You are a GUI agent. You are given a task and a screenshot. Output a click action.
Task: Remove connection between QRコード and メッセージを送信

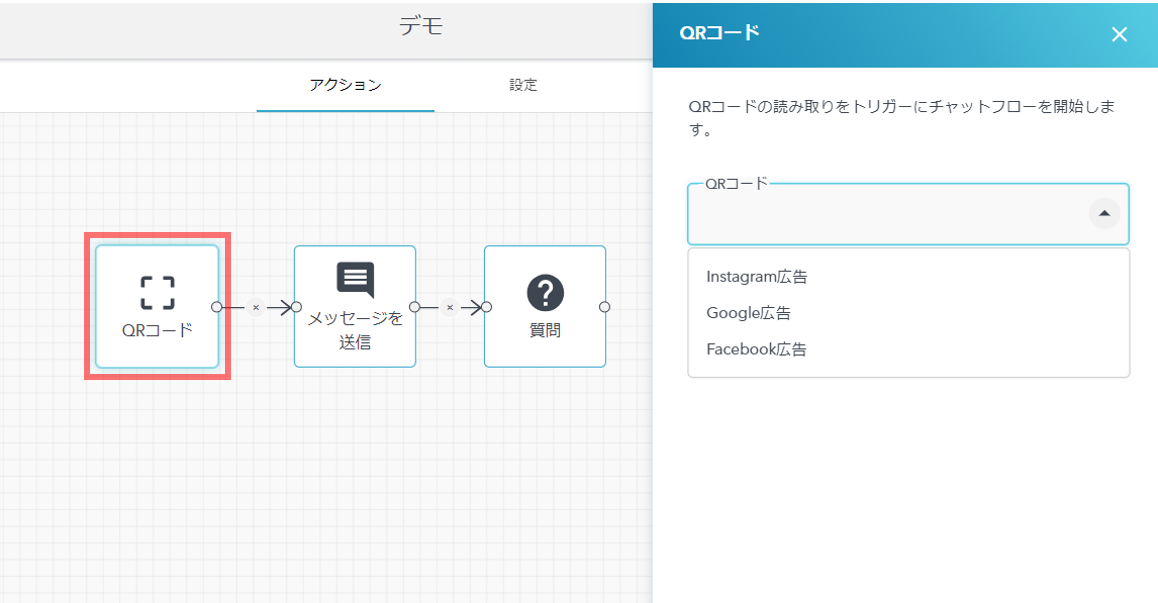point(255,307)
